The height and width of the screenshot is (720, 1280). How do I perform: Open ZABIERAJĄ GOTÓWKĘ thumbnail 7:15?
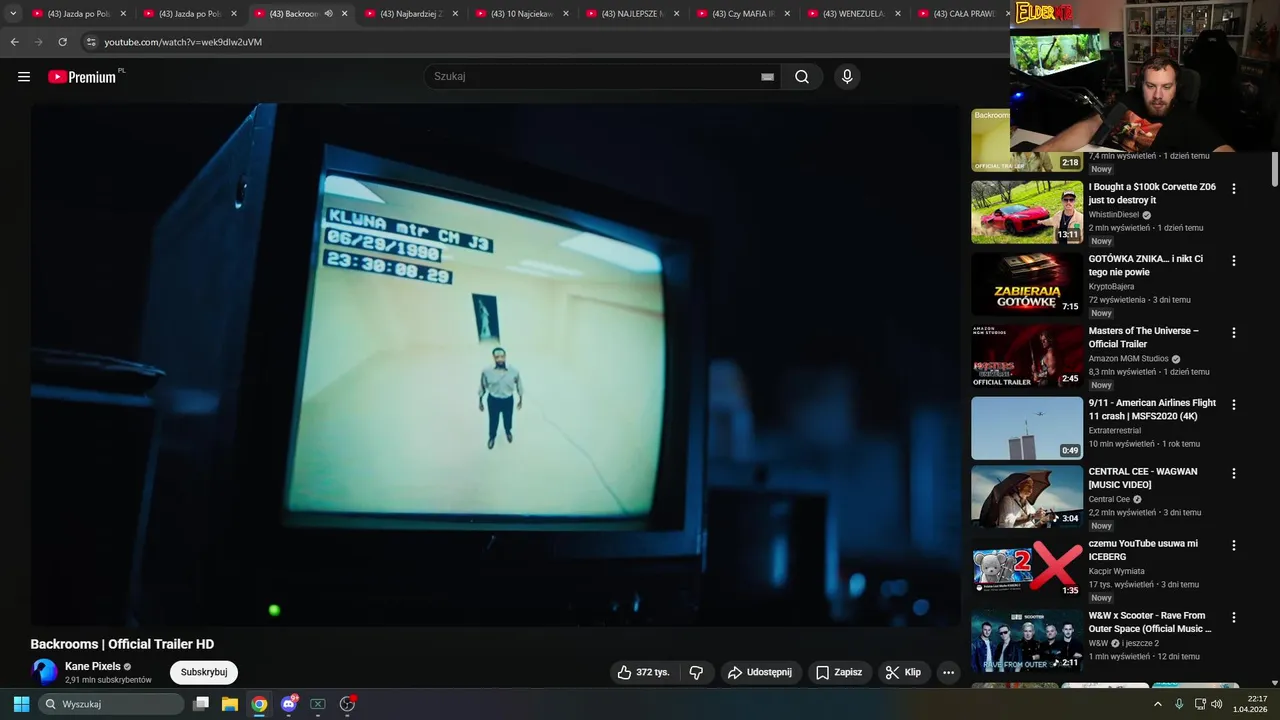click(x=1027, y=284)
